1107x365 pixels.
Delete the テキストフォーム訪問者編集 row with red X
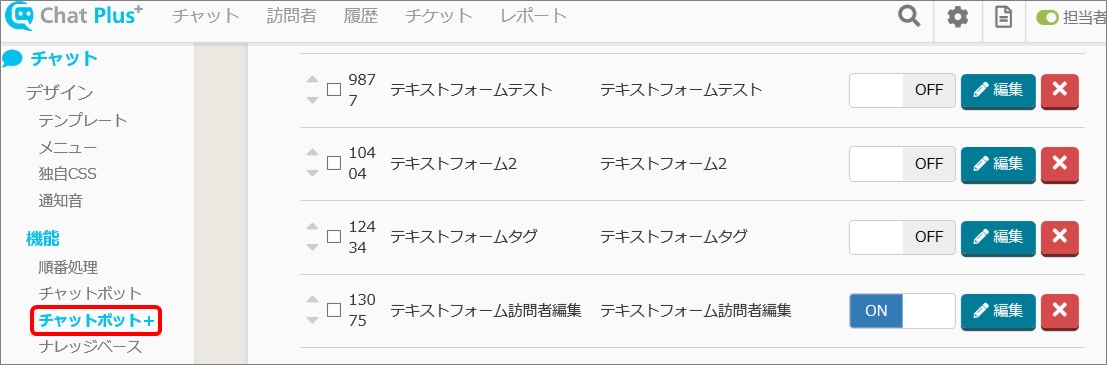point(1060,311)
